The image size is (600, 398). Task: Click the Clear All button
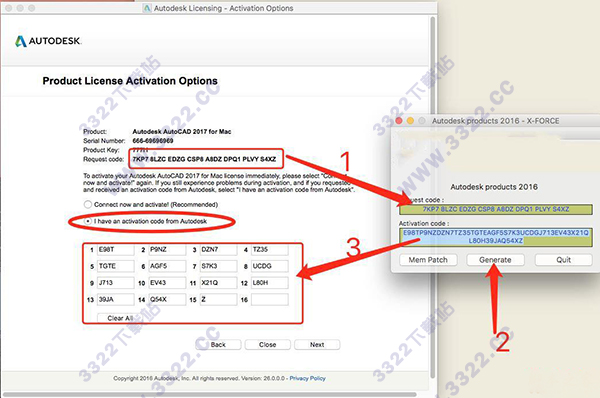[120, 318]
